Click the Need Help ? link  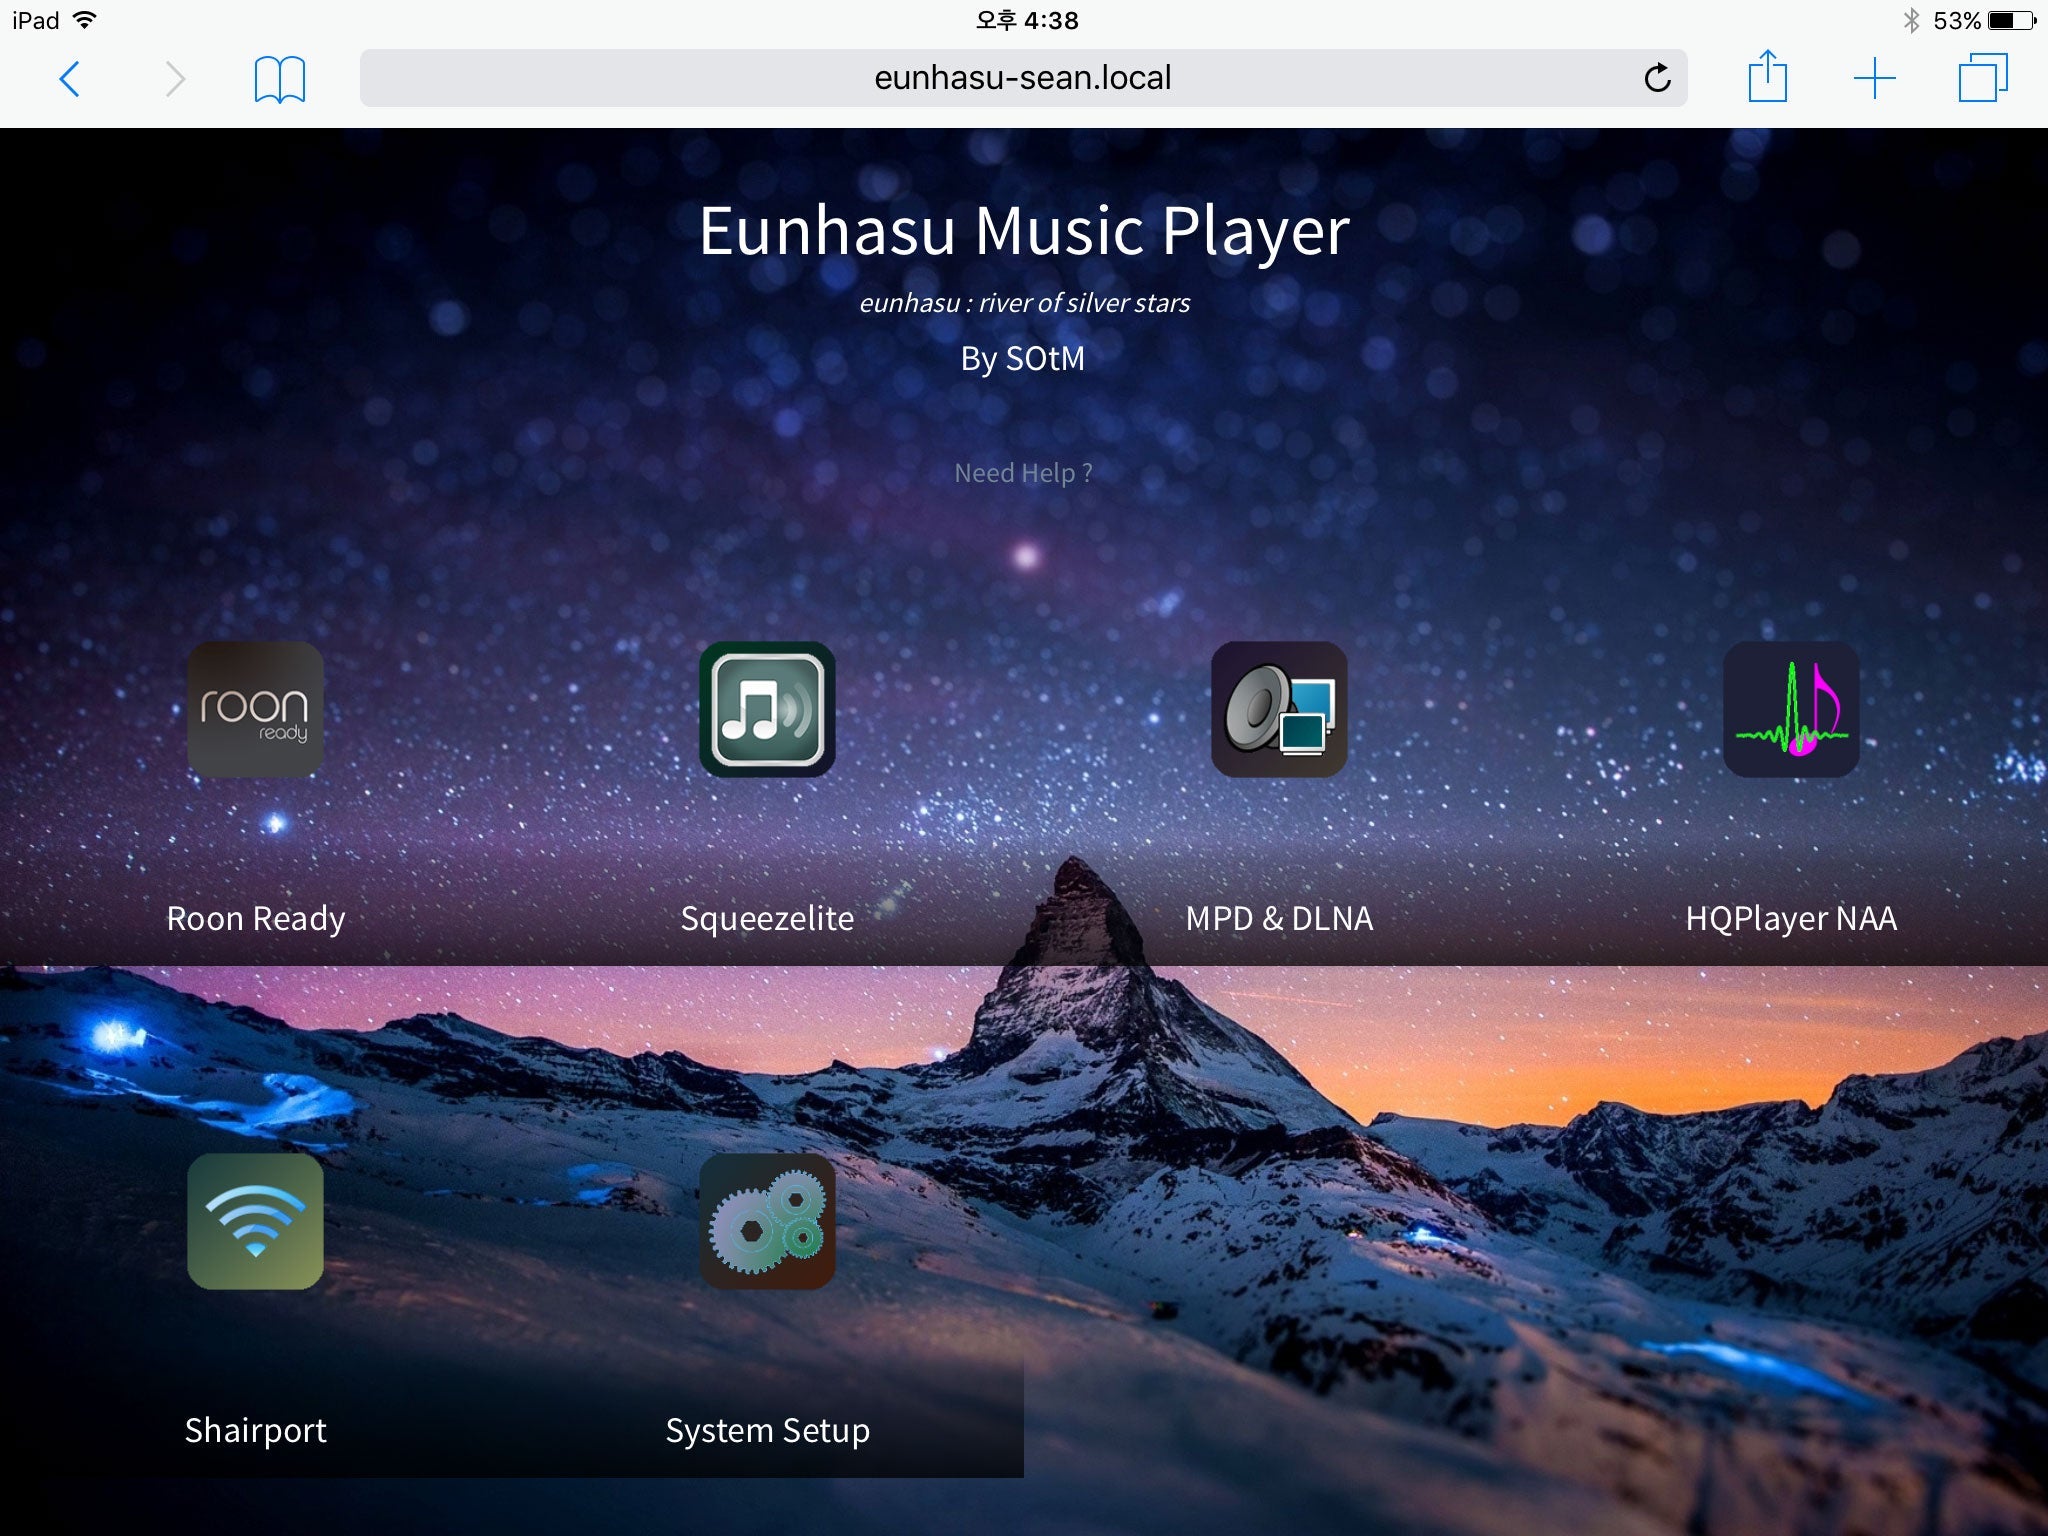click(x=1023, y=473)
